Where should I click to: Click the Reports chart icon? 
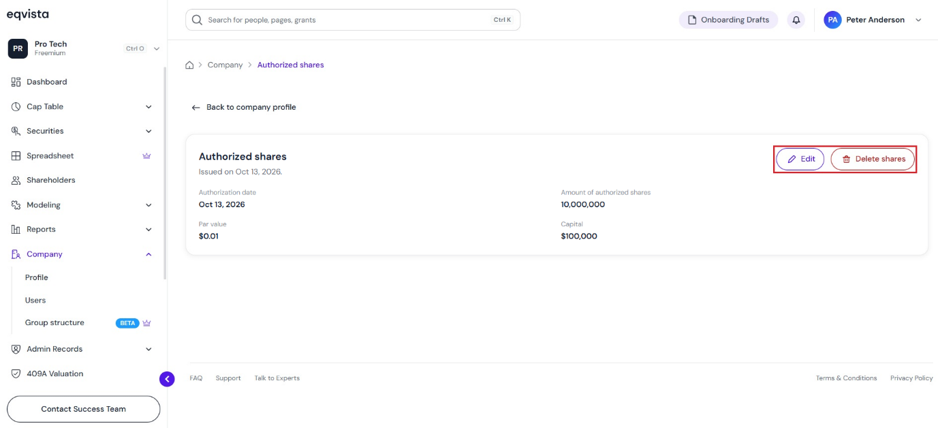[x=16, y=229]
